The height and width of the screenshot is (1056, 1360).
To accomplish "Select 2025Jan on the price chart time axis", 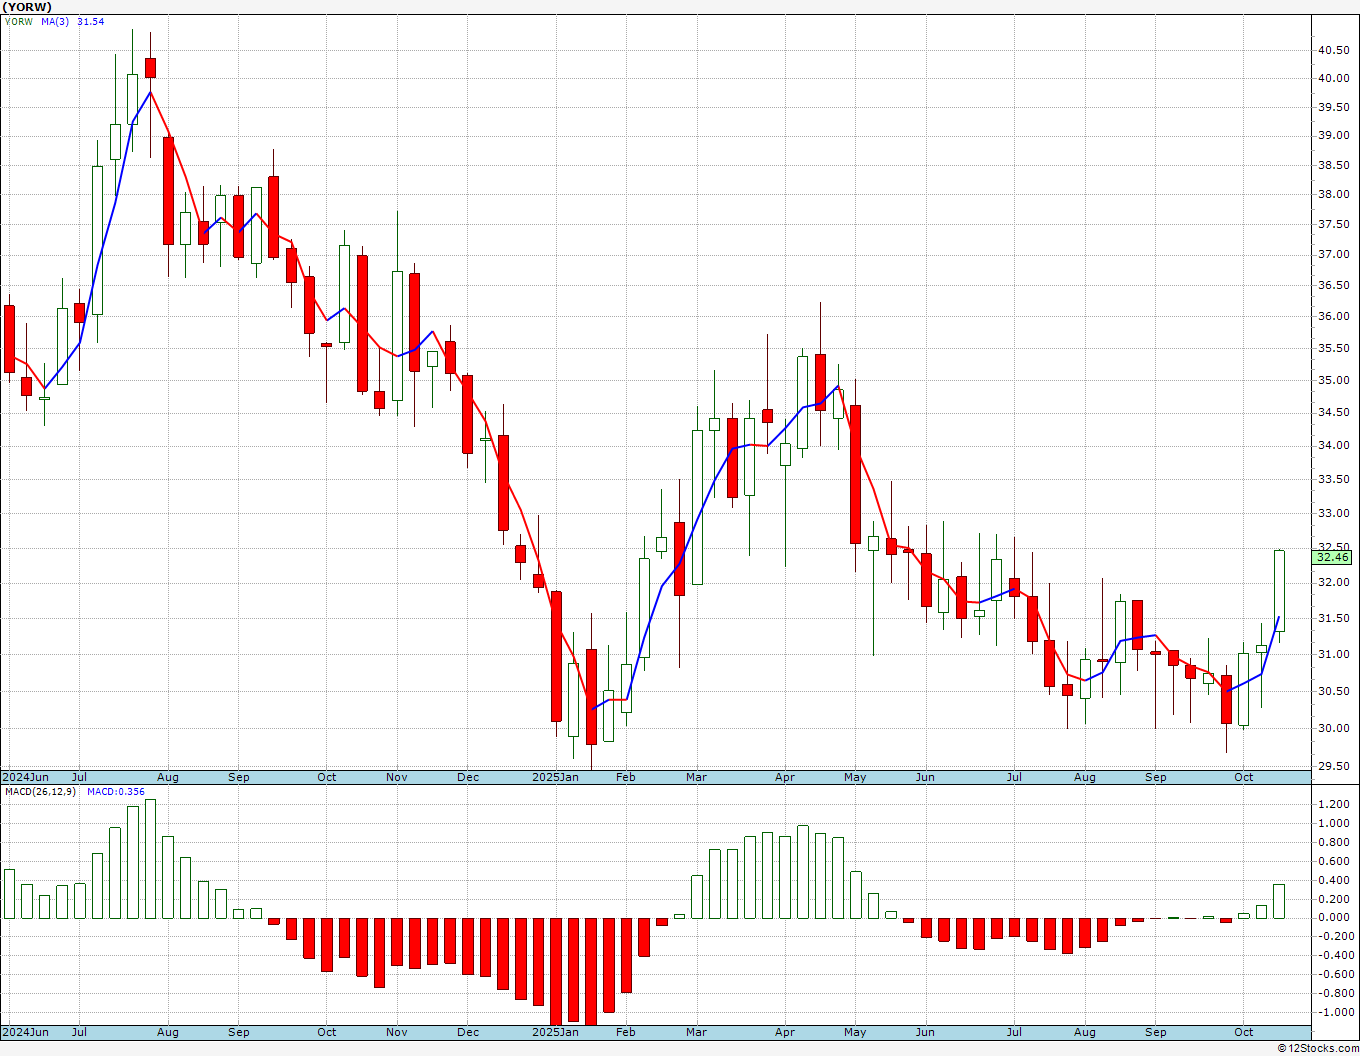I will 555,778.
